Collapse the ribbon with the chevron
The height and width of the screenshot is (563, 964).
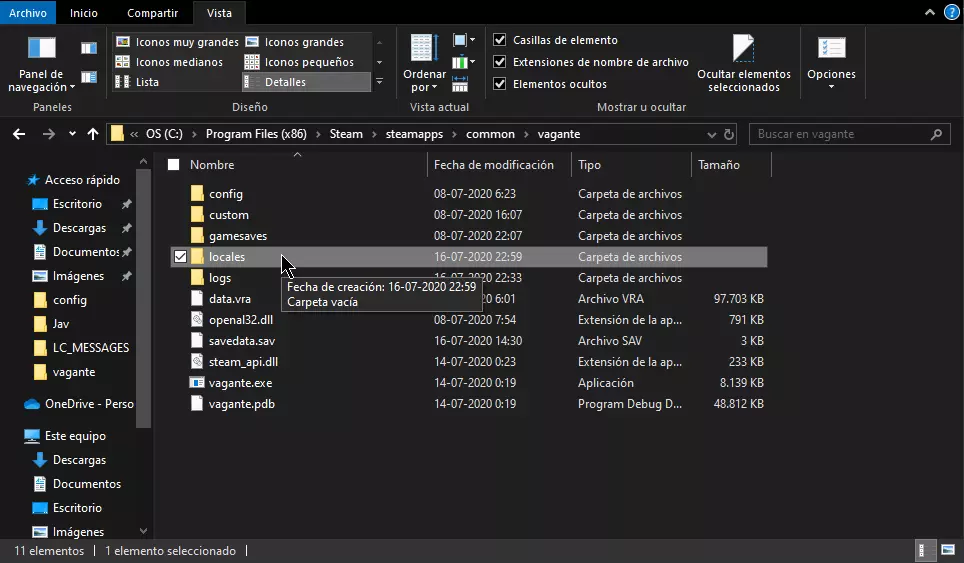click(x=930, y=12)
